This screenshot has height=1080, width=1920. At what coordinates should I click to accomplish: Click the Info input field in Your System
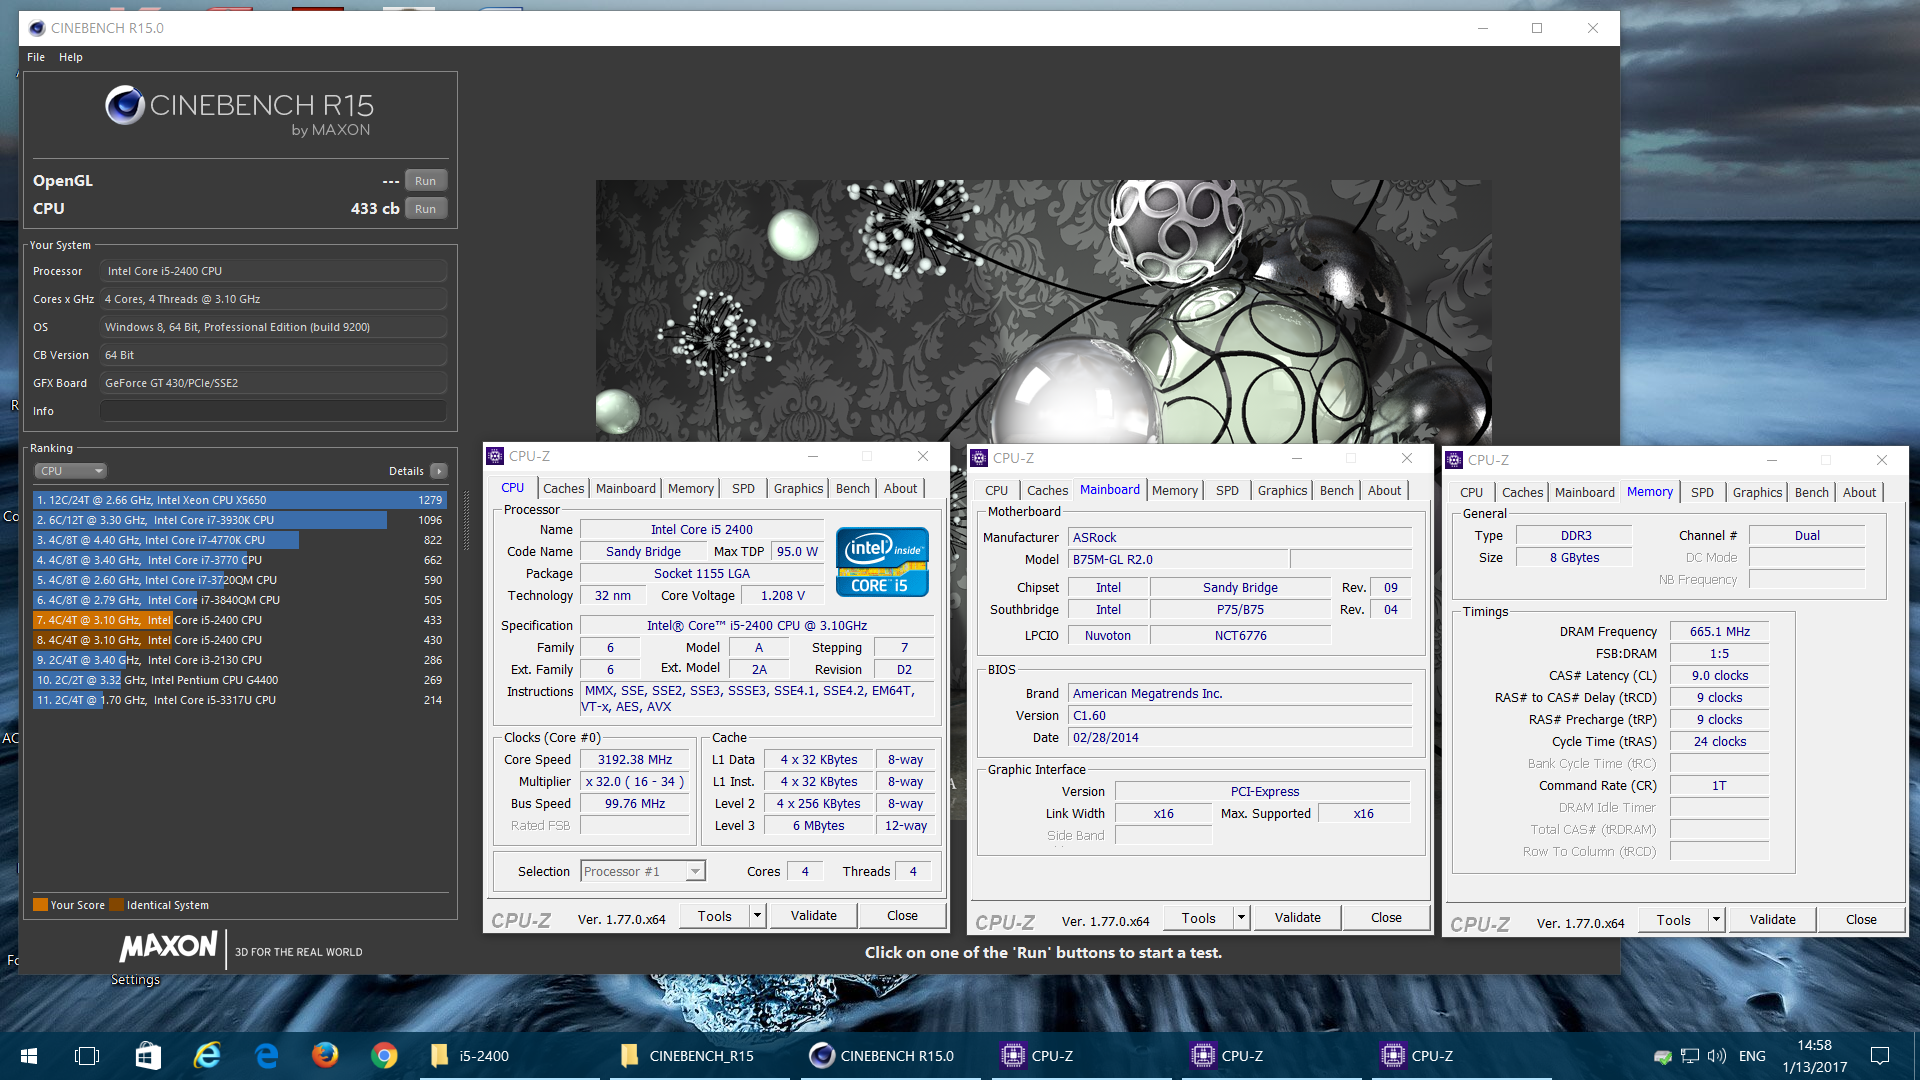point(273,411)
